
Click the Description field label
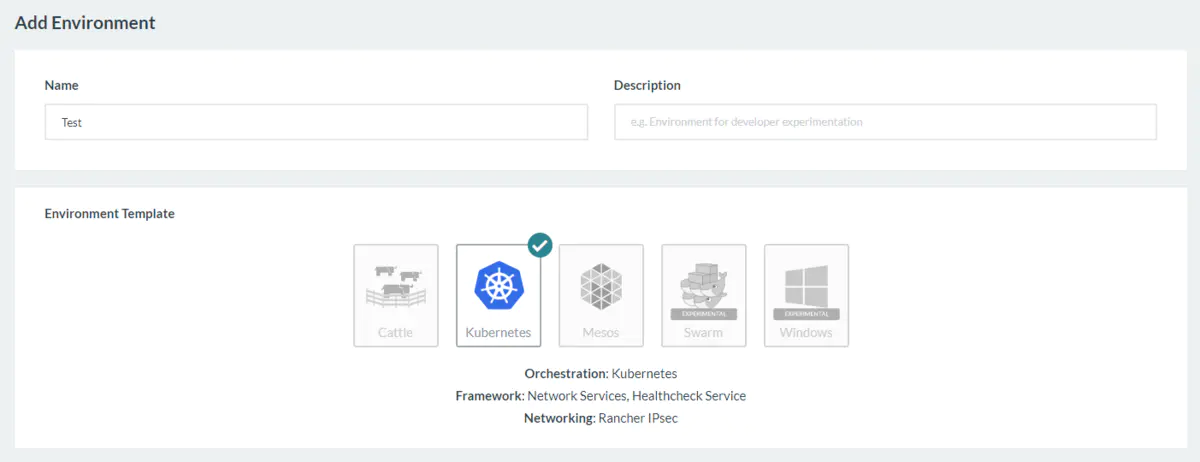(x=647, y=86)
